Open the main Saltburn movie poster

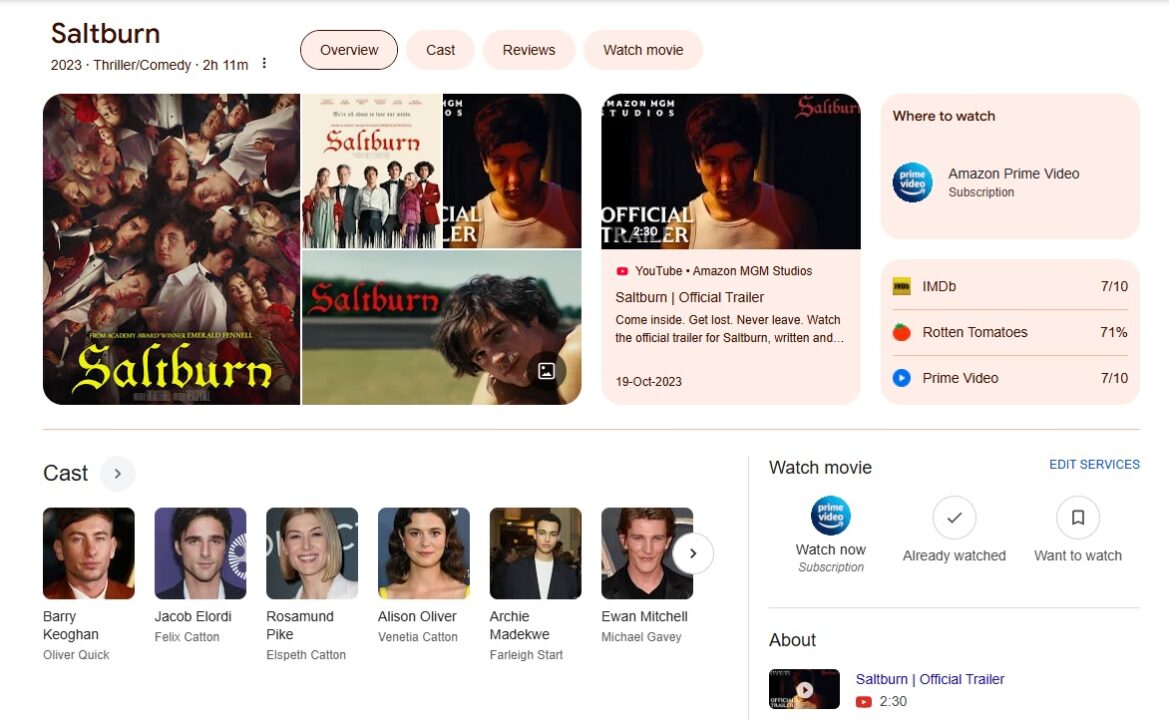pyautogui.click(x=171, y=249)
